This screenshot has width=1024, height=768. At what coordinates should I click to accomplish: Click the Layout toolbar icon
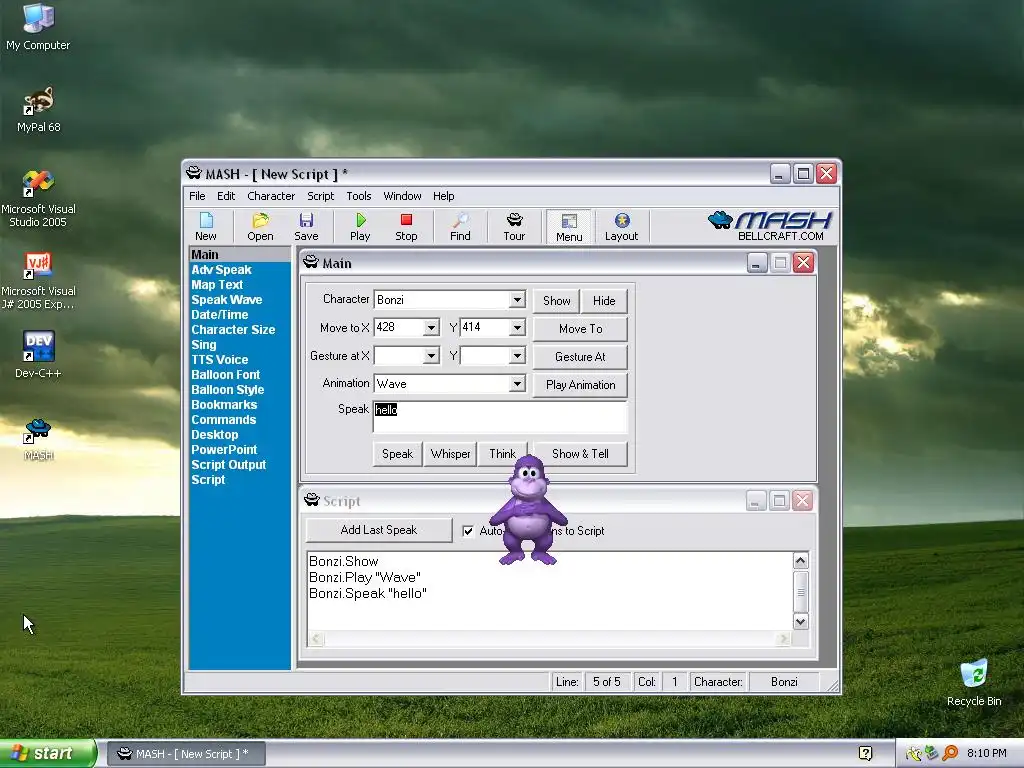621,227
